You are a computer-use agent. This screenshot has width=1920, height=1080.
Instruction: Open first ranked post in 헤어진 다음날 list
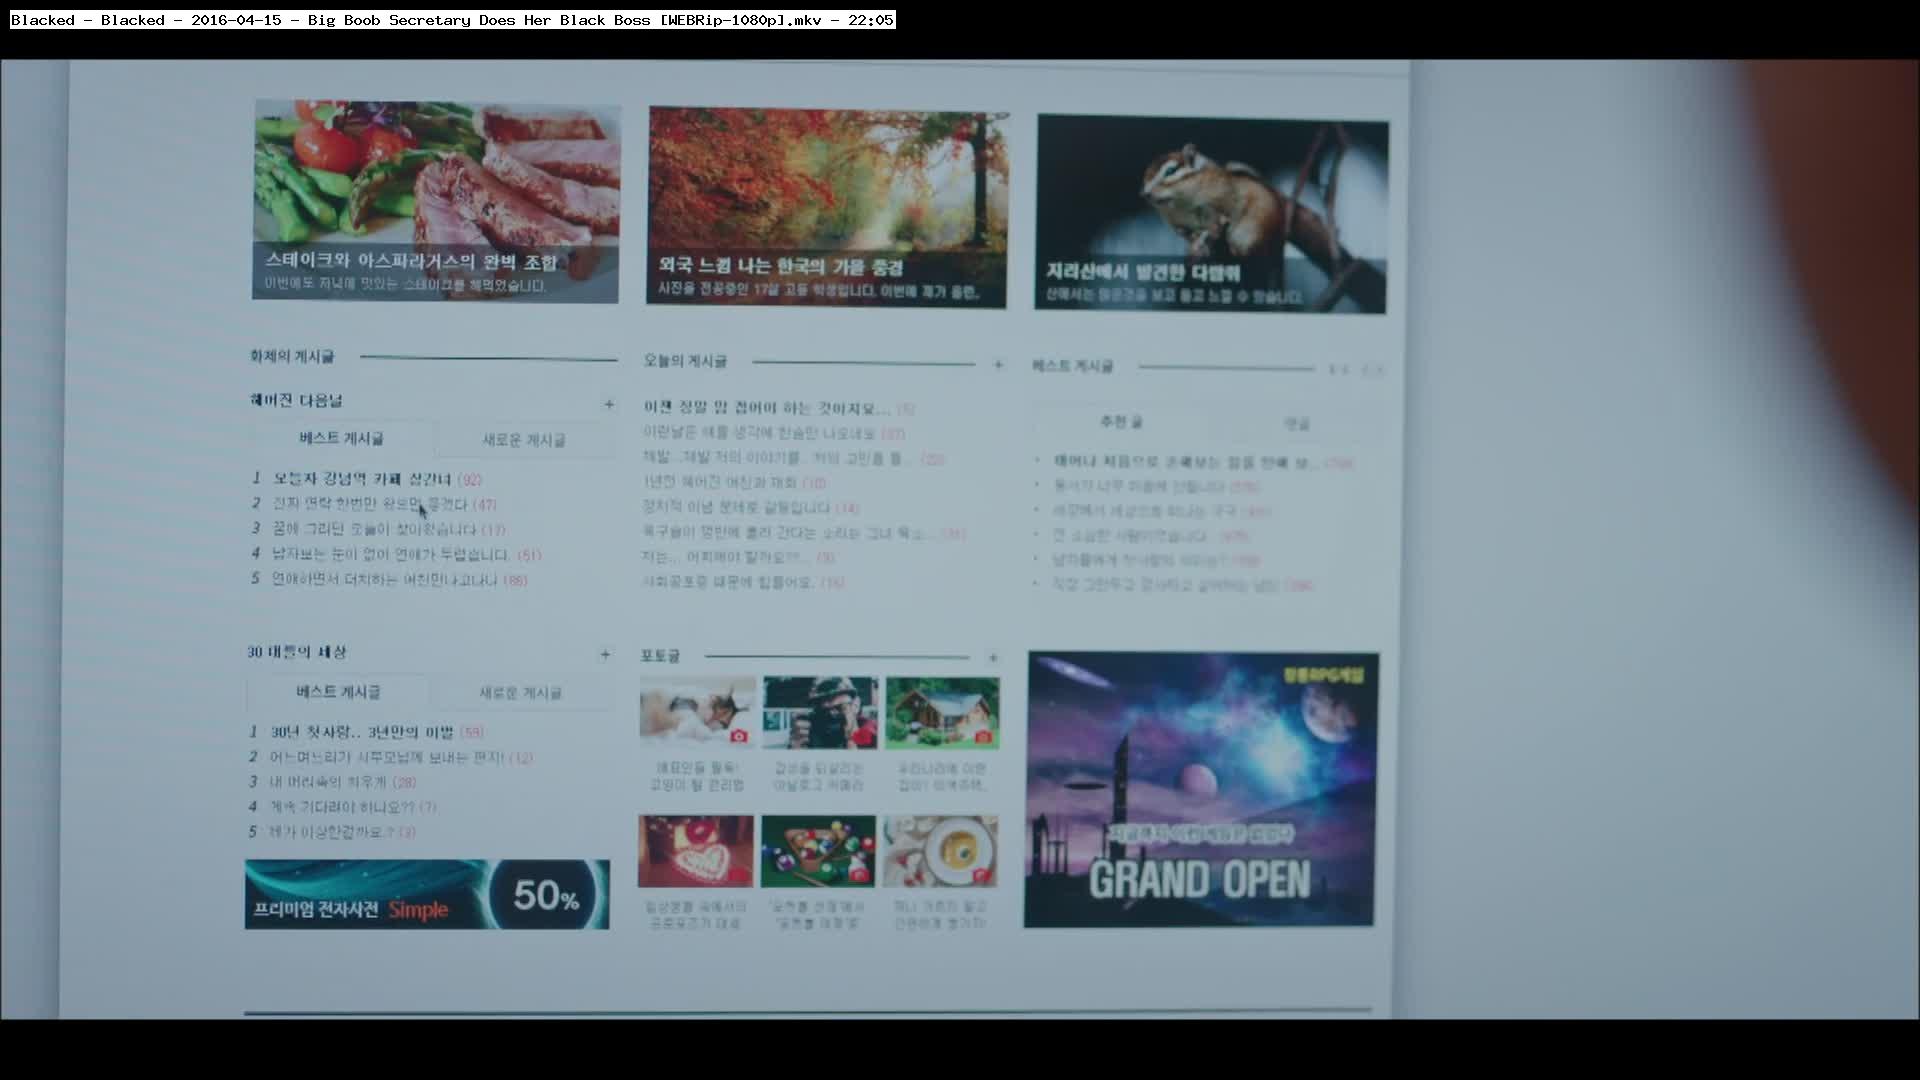coord(362,479)
